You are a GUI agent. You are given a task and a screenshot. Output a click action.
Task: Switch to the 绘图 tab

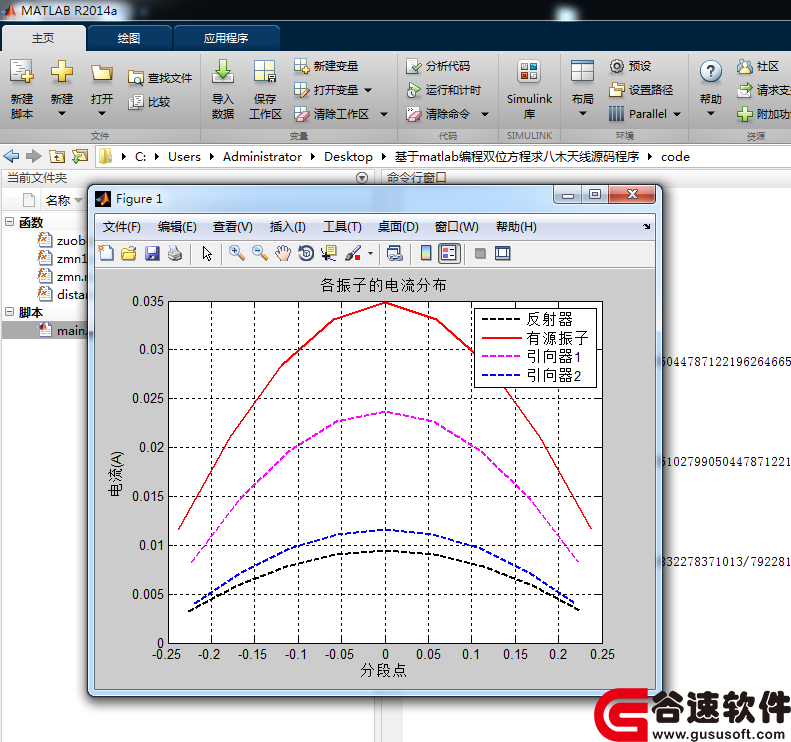click(129, 38)
